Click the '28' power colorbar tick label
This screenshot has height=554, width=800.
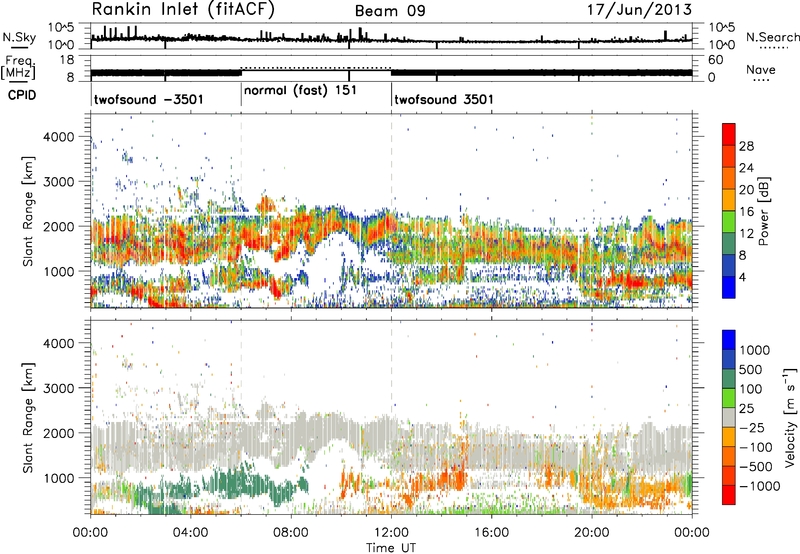(x=746, y=146)
